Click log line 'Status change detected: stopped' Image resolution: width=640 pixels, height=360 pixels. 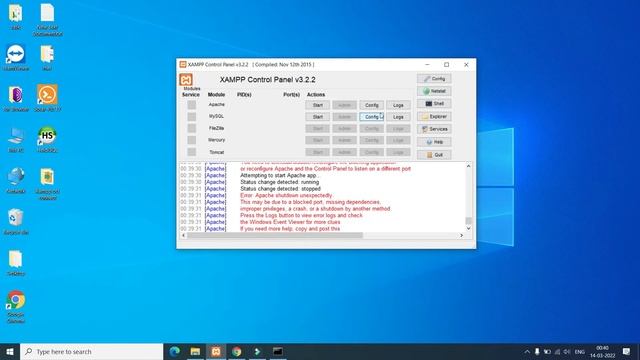[280, 189]
